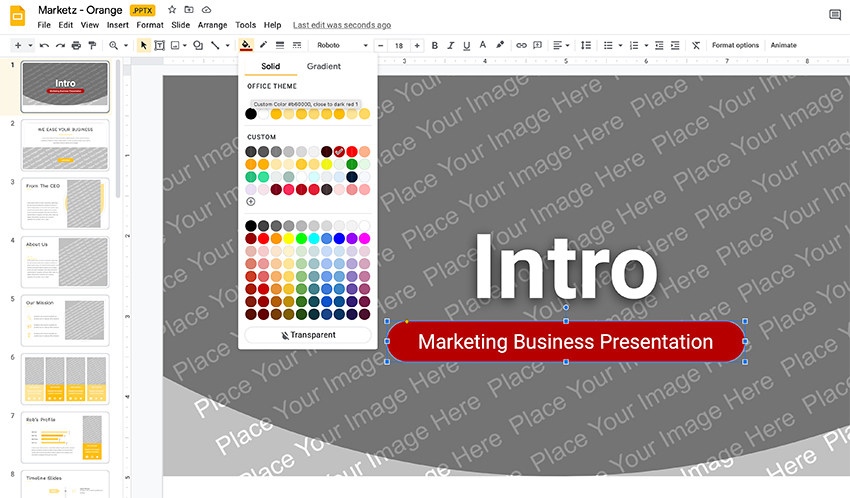This screenshot has height=498, width=850.
Task: Open the Arrange menu
Action: pyautogui.click(x=212, y=25)
